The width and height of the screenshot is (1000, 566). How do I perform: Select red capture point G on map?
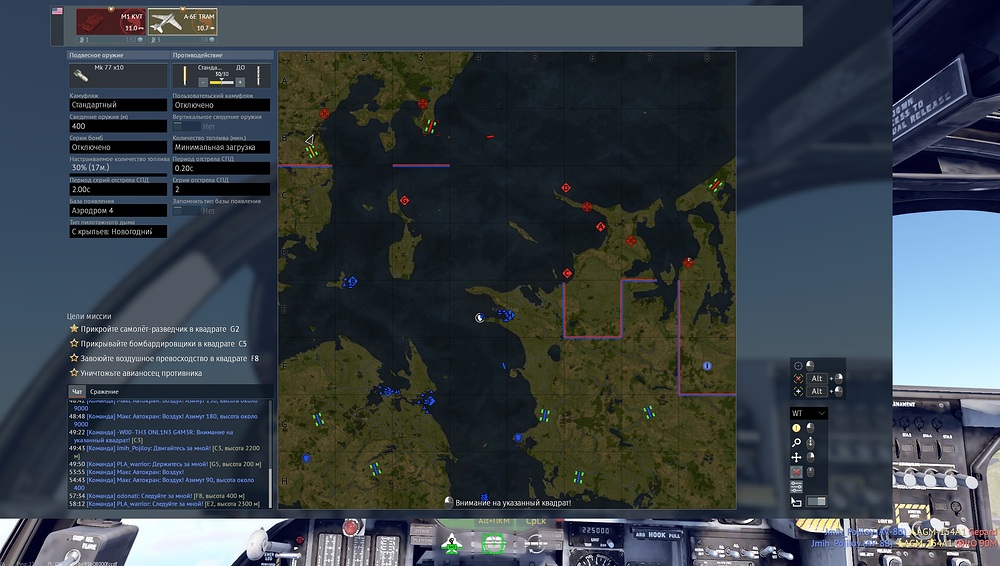click(404, 200)
